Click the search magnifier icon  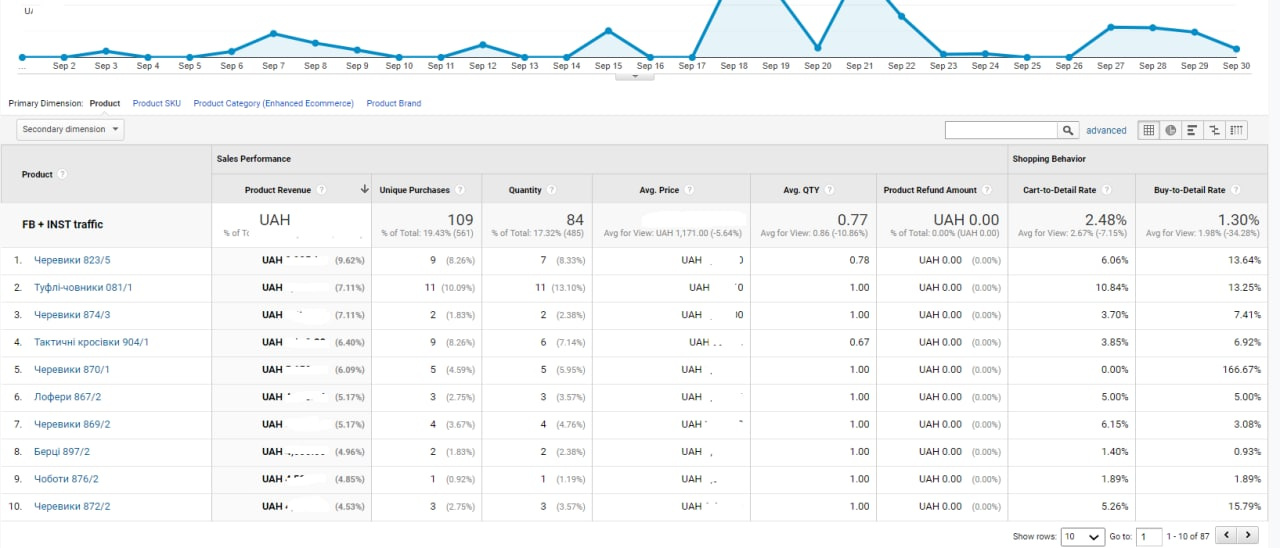[1069, 130]
